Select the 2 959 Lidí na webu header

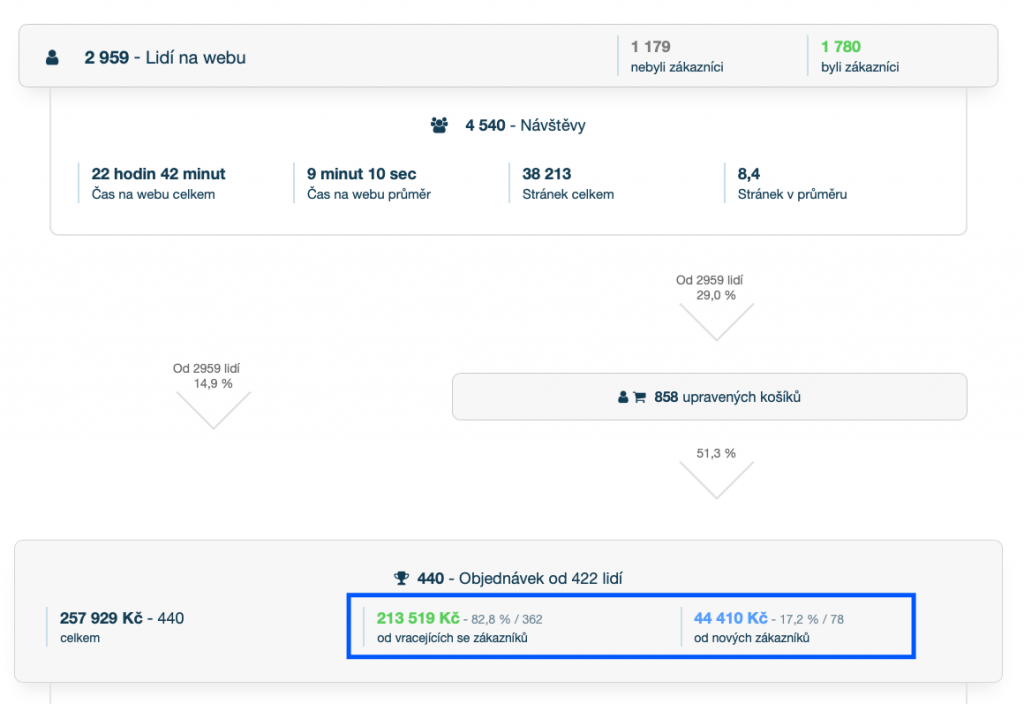165,58
